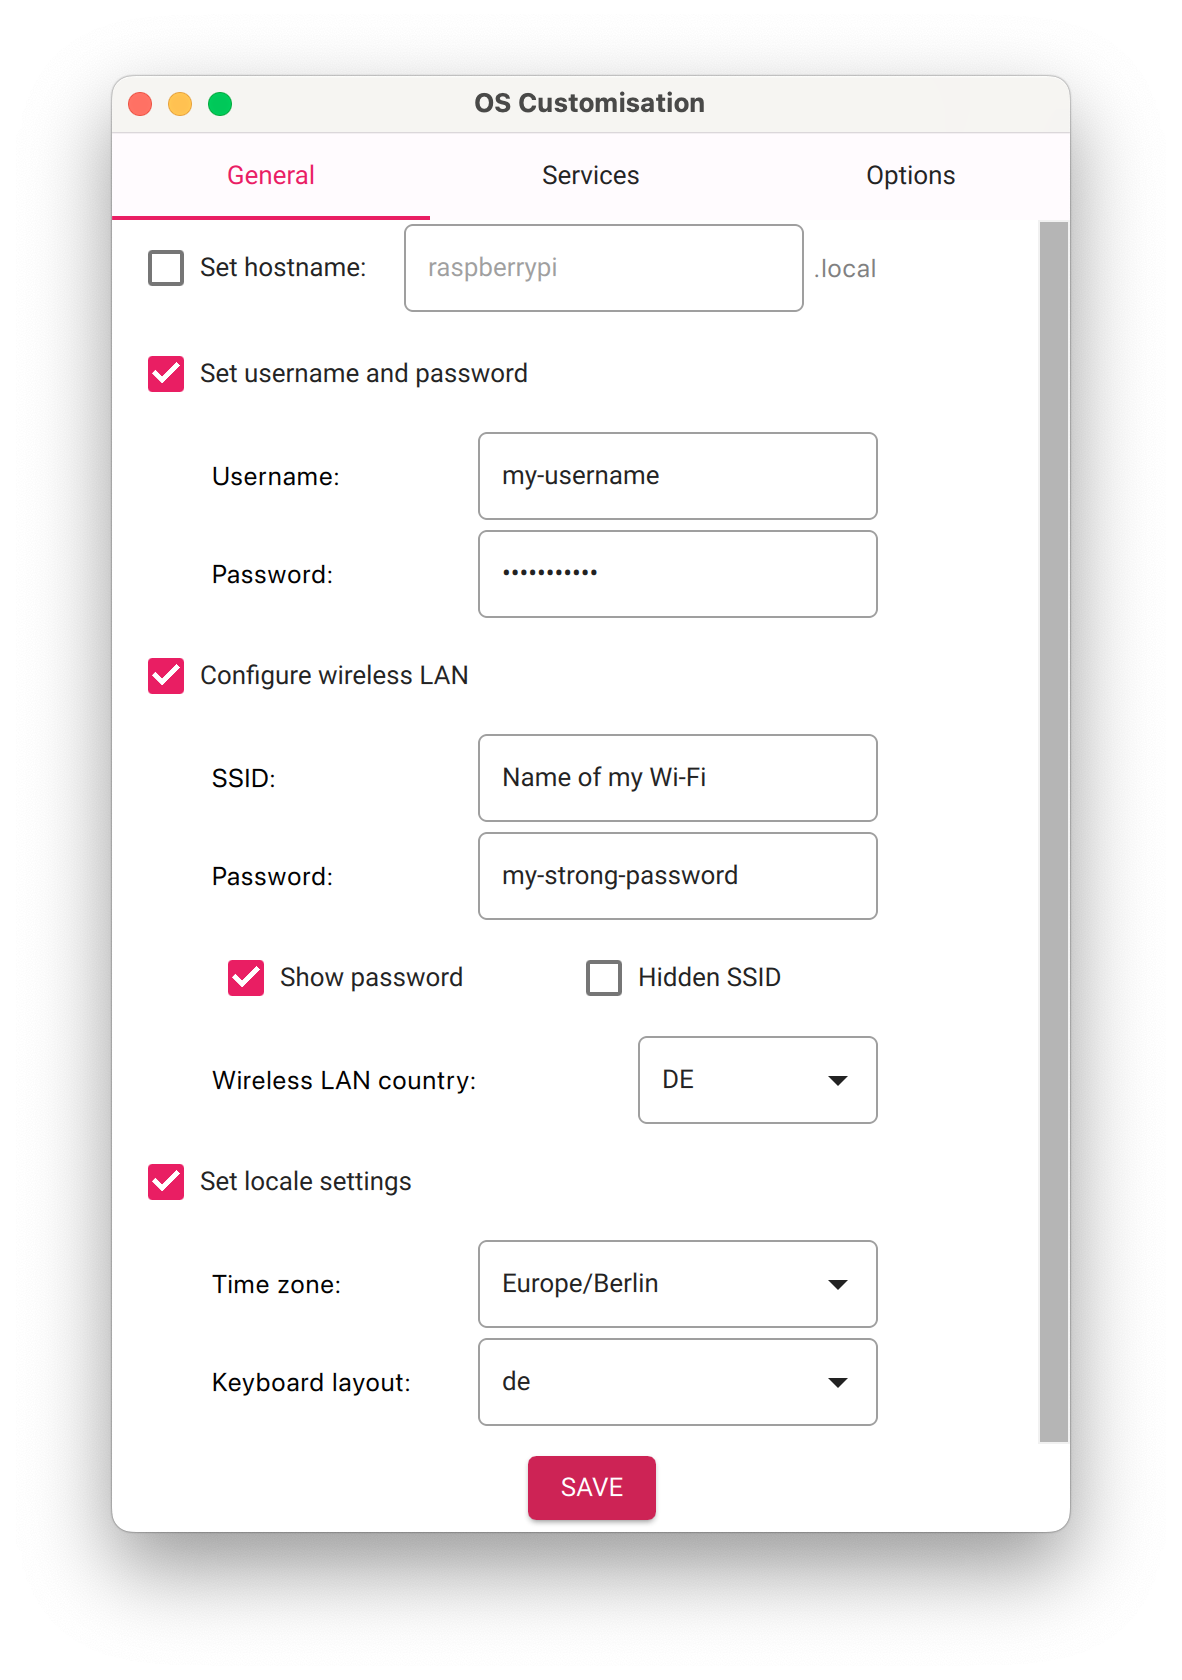Toggle the Show password checkbox
This screenshot has height=1680, width=1182.
coord(246,978)
